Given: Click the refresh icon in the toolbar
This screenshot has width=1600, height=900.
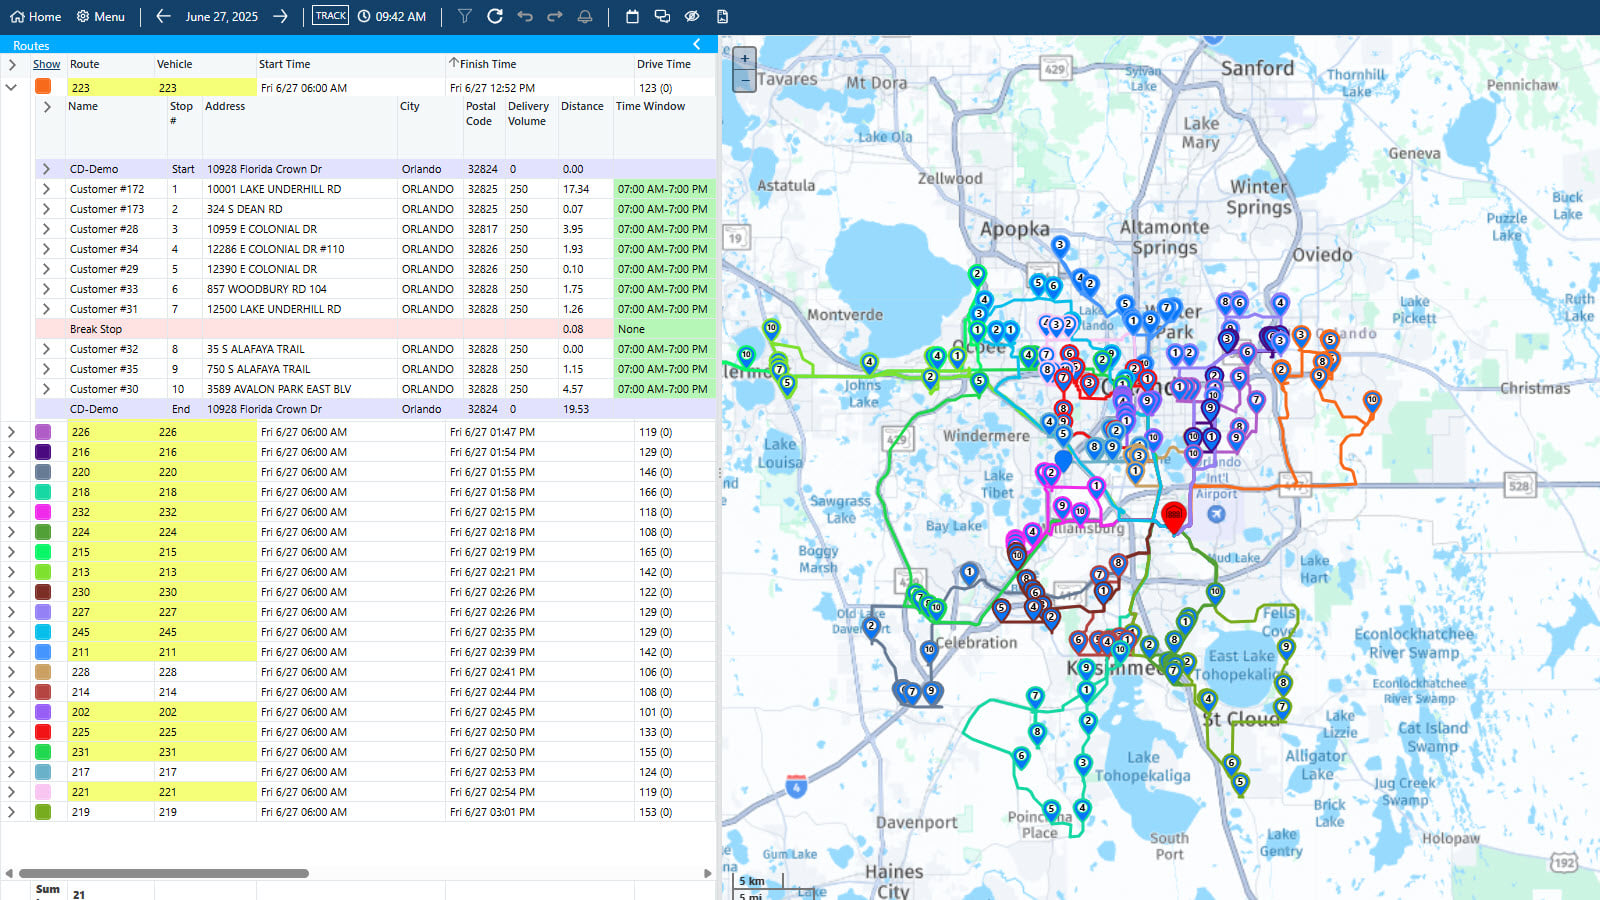Looking at the screenshot, I should (x=495, y=16).
